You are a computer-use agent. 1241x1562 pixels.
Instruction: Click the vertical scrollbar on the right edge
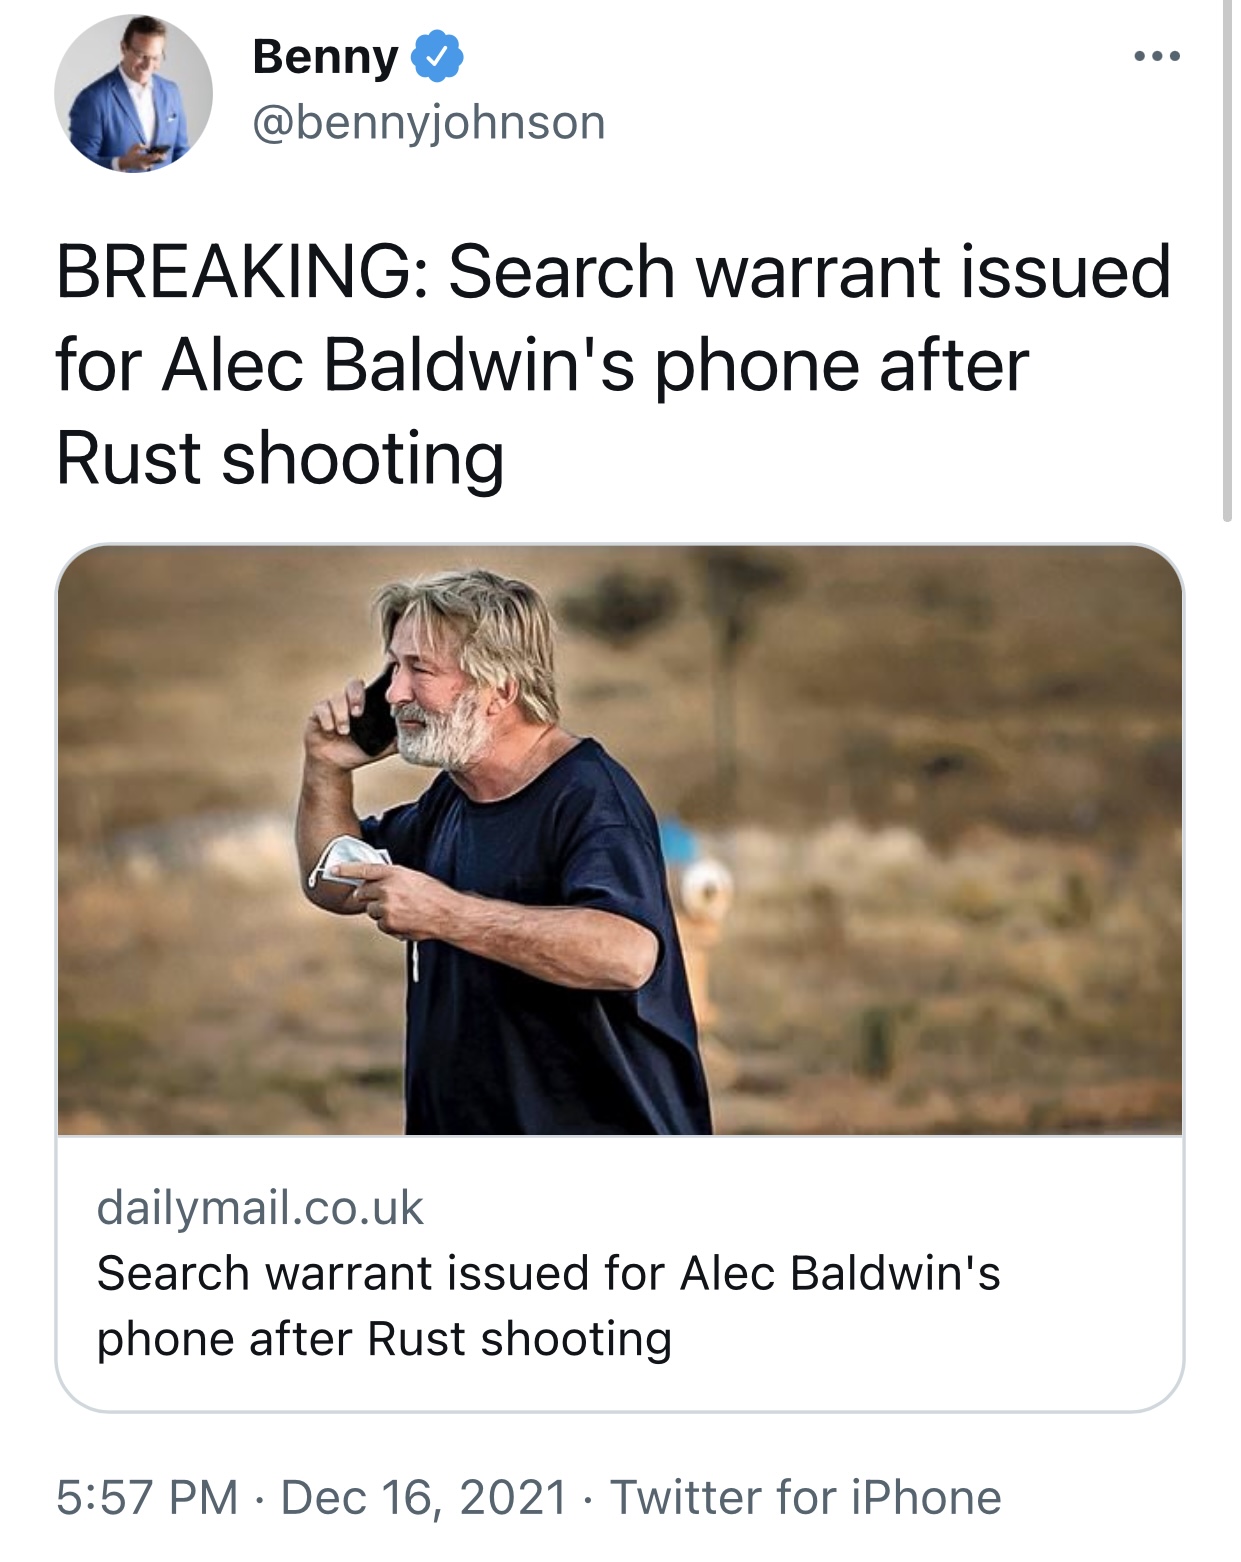(x=1228, y=260)
